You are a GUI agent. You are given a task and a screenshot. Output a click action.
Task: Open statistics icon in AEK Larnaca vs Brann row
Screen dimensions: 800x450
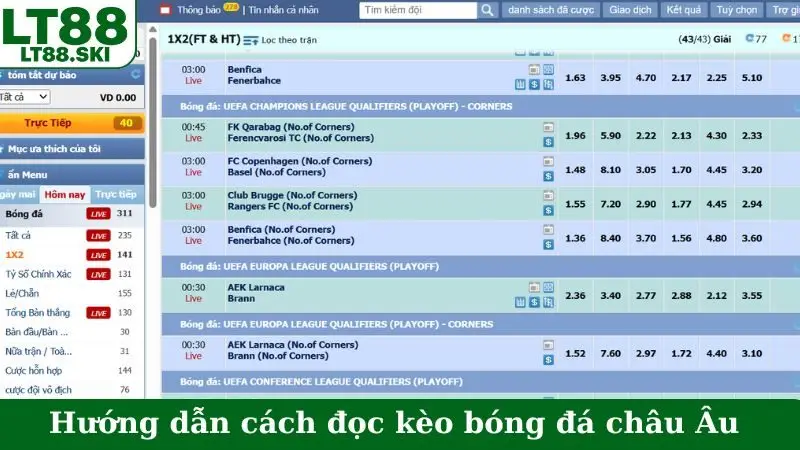coord(548,287)
